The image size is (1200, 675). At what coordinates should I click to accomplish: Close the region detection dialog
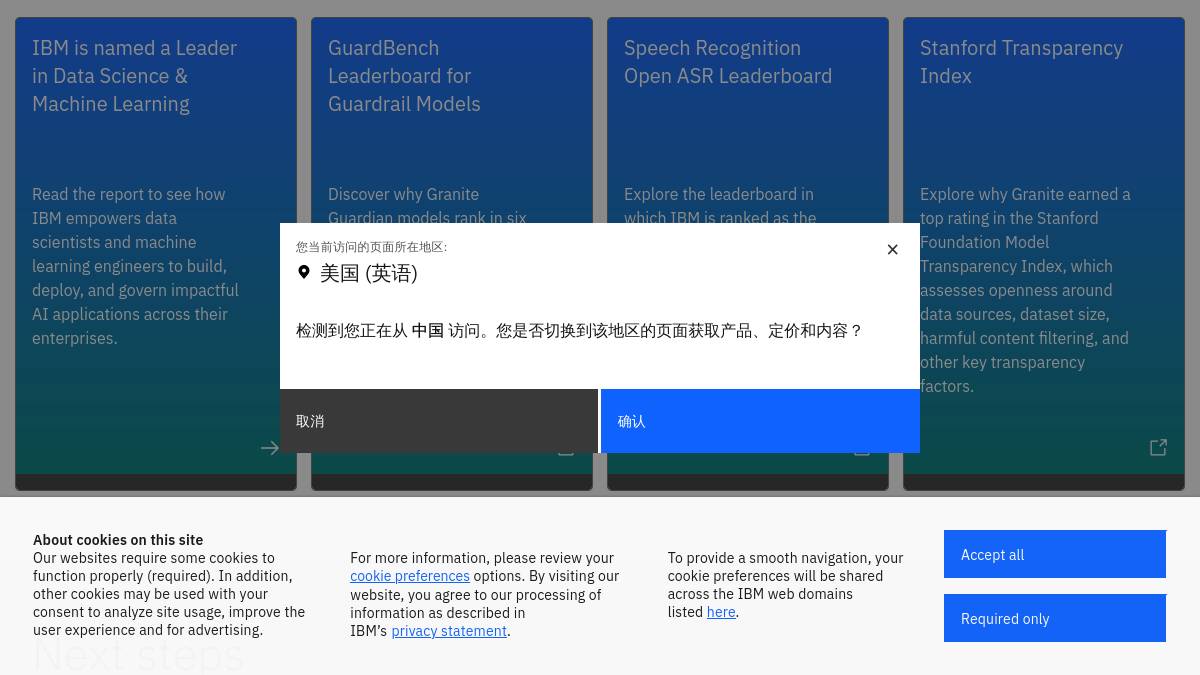coord(893,249)
